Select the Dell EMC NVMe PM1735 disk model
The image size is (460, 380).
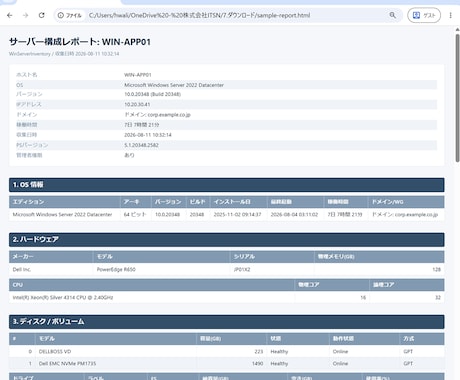point(67,363)
